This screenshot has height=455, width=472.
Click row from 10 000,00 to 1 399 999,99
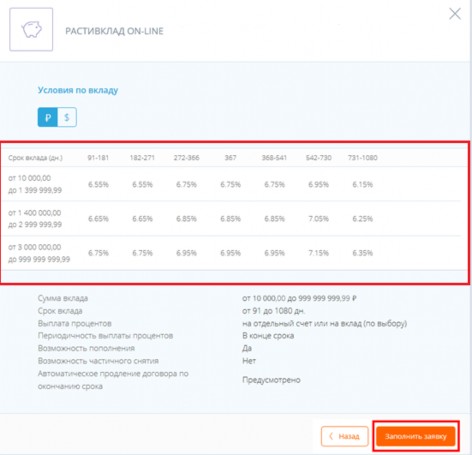231,184
